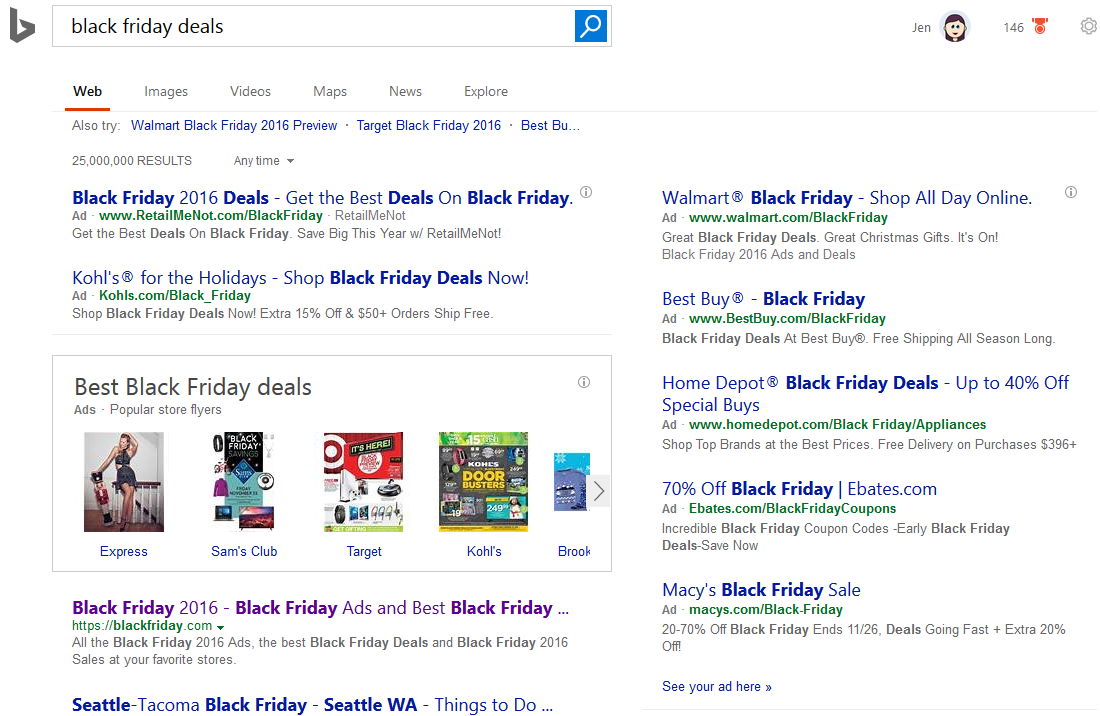This screenshot has width=1100, height=716.
Task: Expand the Any time filter dropdown
Action: (264, 161)
